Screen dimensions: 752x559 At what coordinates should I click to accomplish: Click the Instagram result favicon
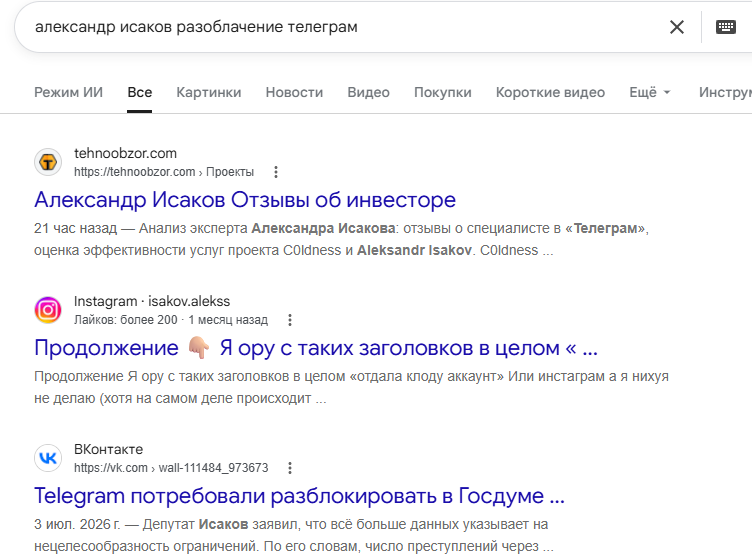coord(48,310)
